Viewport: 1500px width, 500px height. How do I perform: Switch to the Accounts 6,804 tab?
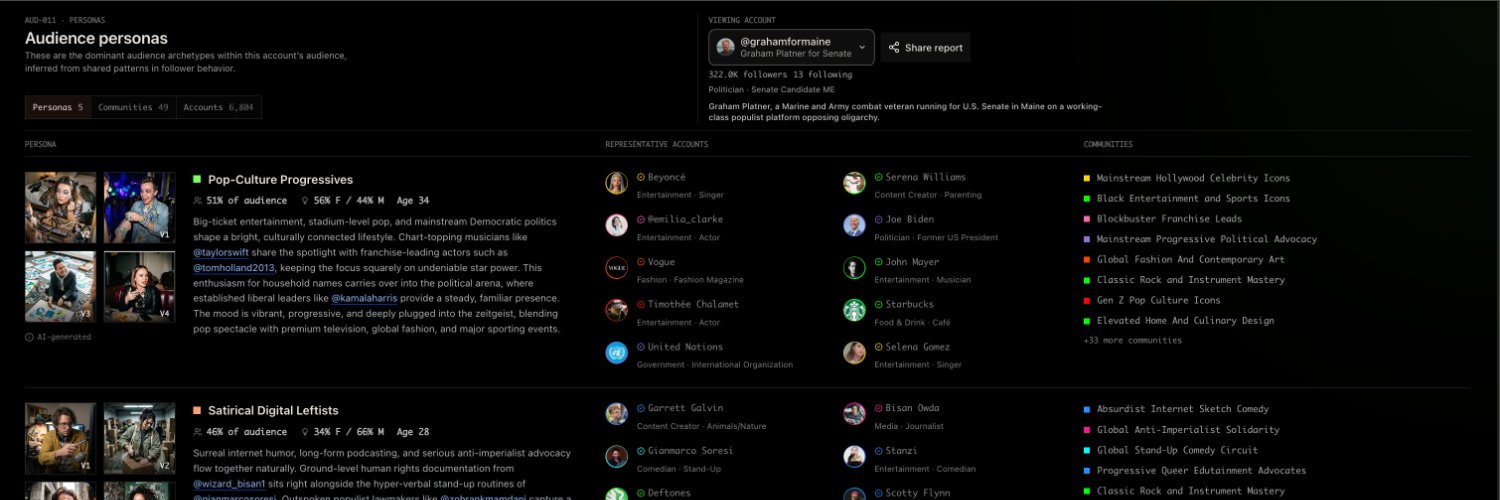point(218,107)
